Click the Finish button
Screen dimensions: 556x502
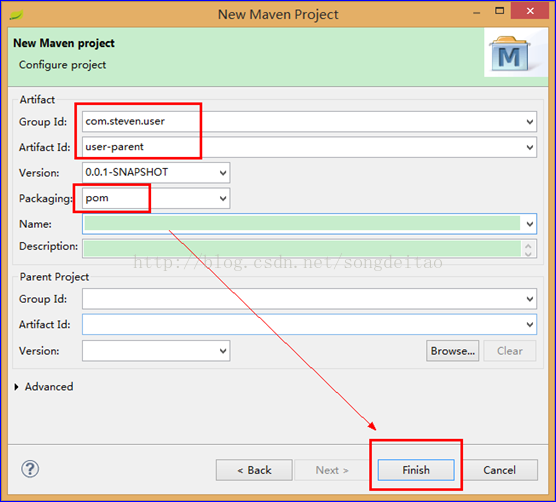pyautogui.click(x=416, y=470)
